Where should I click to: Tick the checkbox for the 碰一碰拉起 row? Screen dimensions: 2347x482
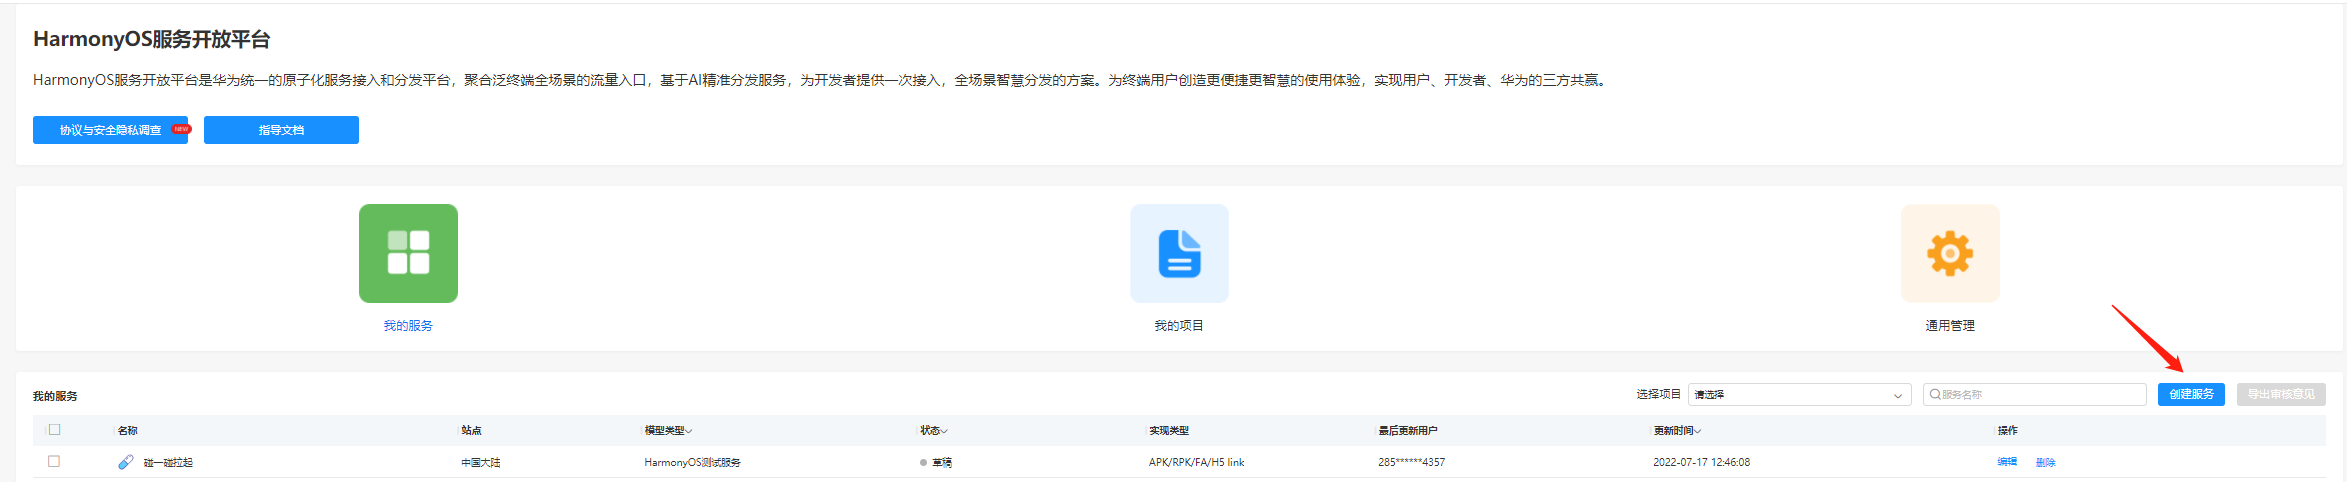(54, 462)
